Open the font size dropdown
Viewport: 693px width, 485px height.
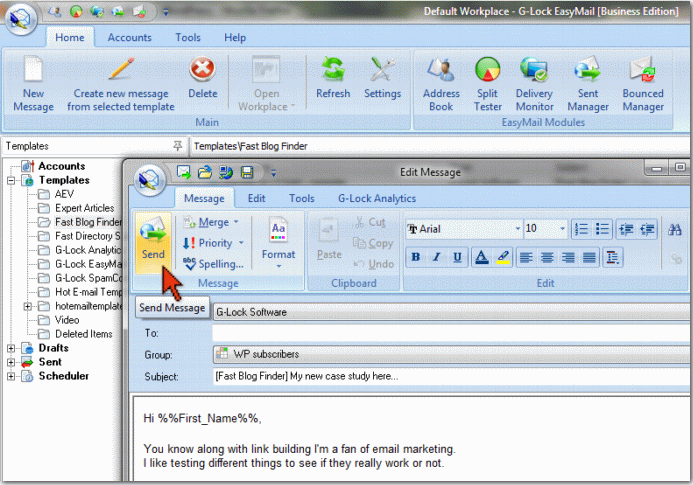point(563,229)
